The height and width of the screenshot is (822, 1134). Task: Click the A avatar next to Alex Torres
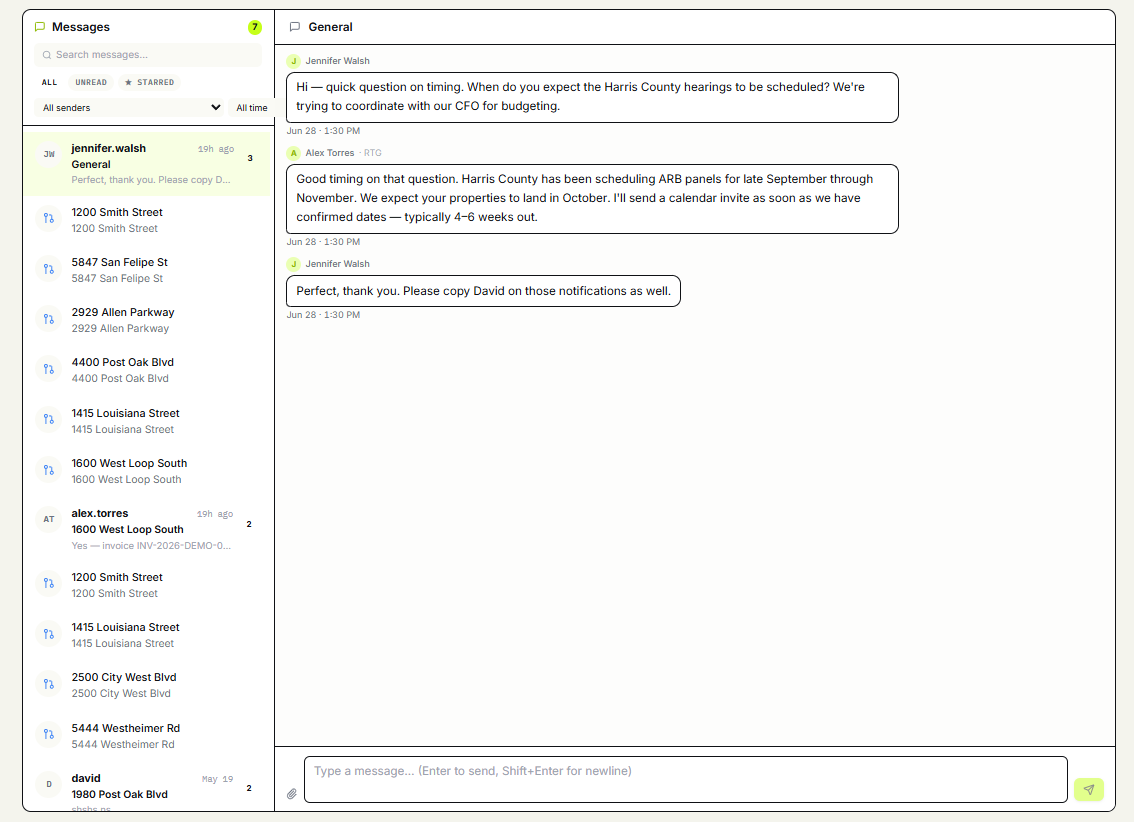click(294, 153)
